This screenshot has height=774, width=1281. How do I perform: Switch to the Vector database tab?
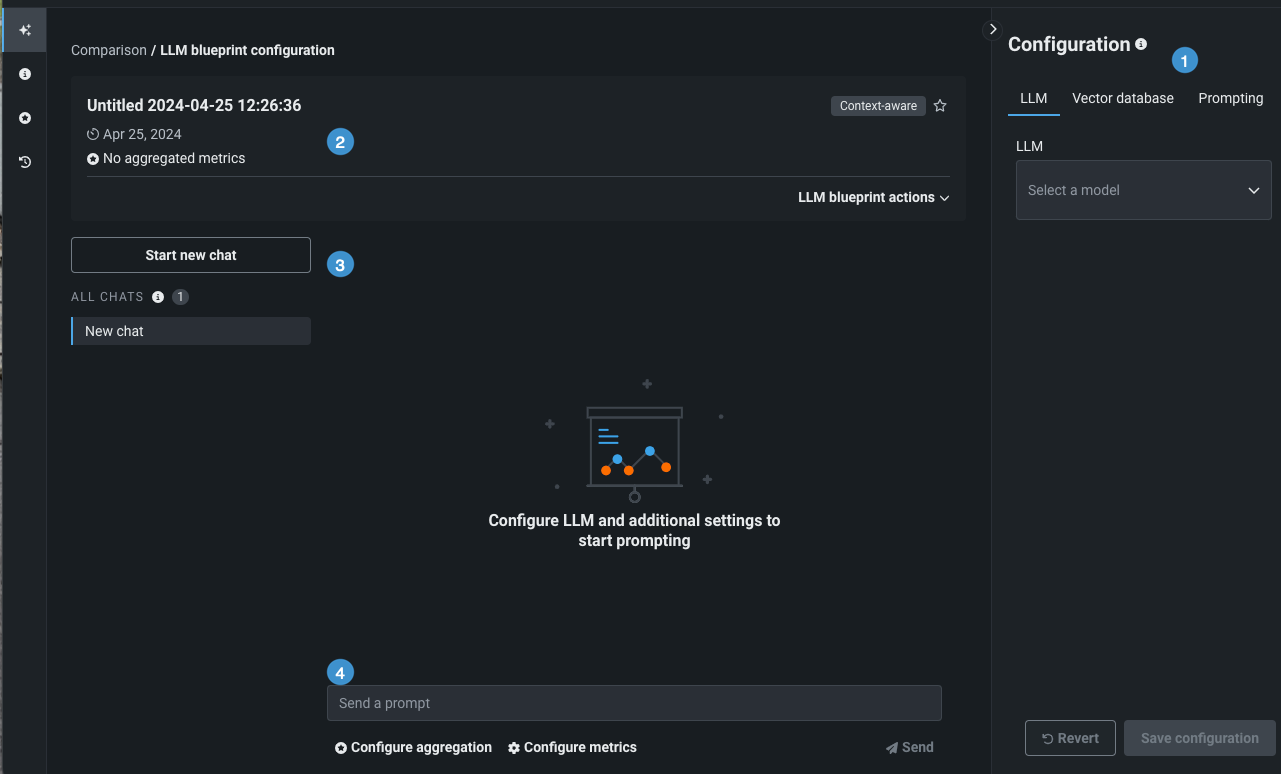(1123, 98)
